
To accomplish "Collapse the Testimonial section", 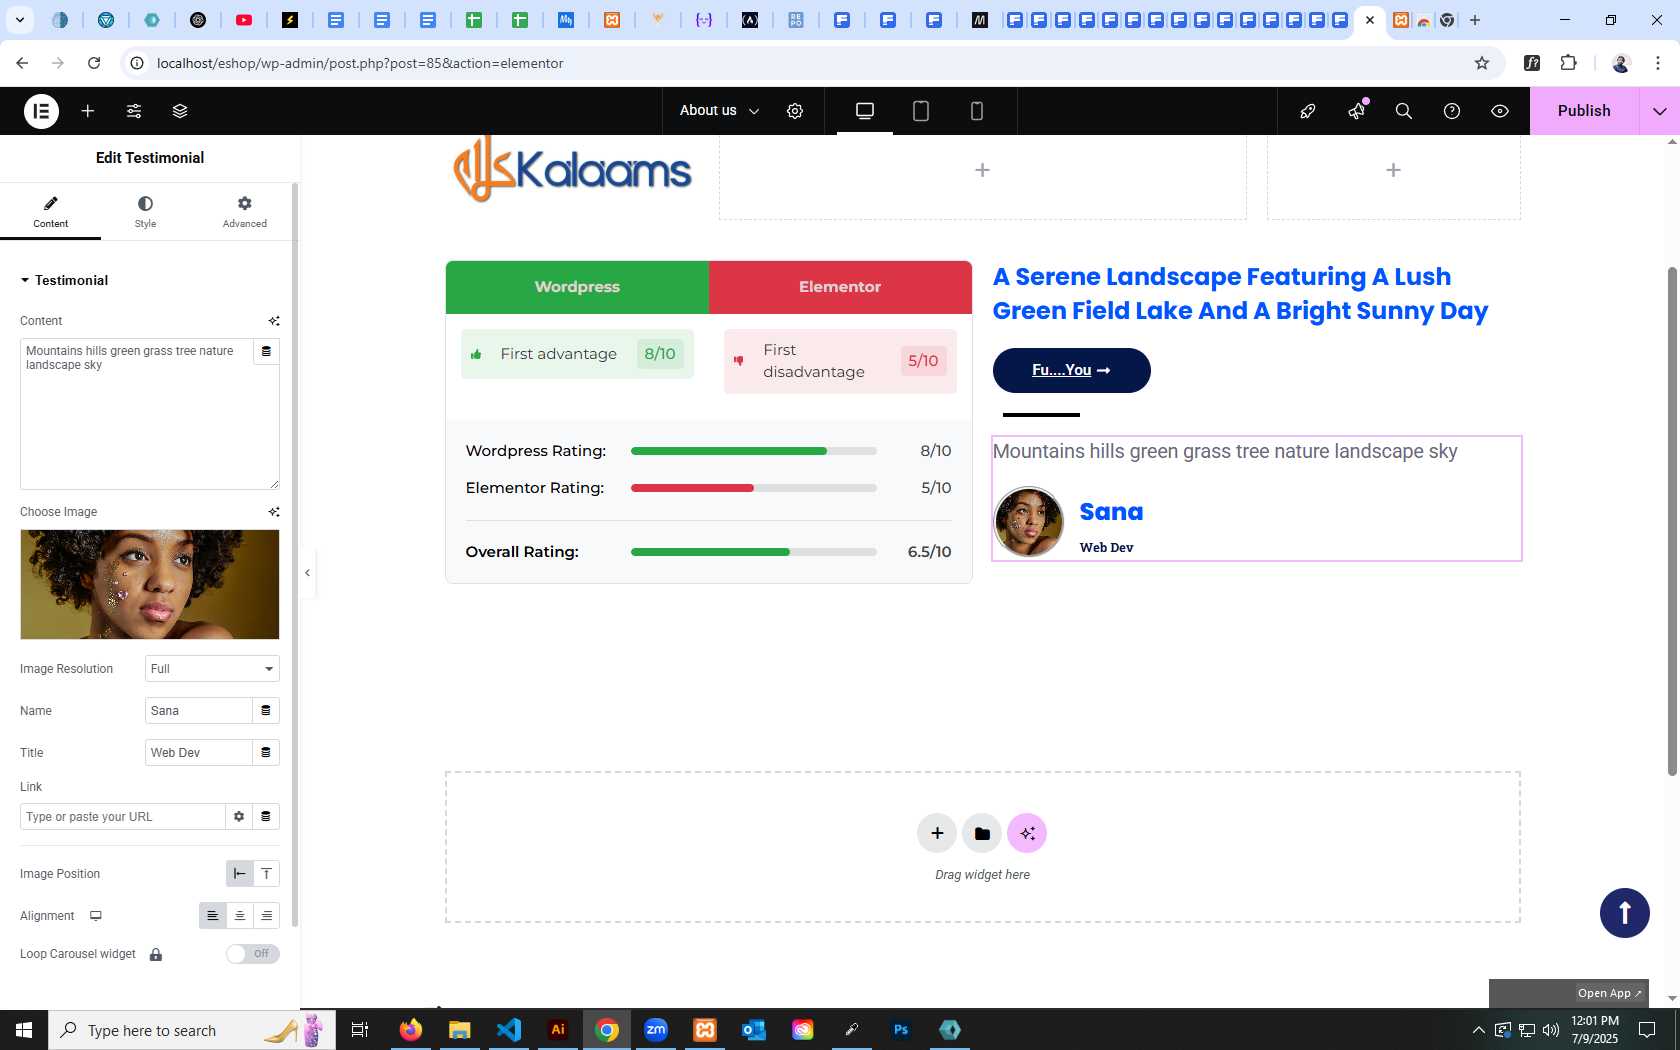I will [64, 280].
